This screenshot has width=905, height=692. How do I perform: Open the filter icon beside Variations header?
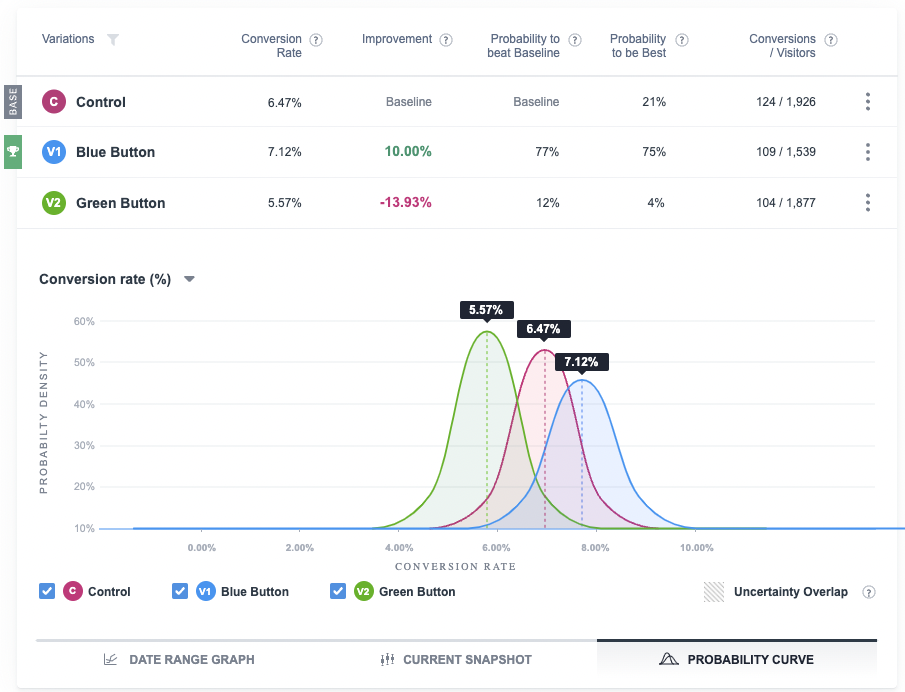tap(113, 39)
